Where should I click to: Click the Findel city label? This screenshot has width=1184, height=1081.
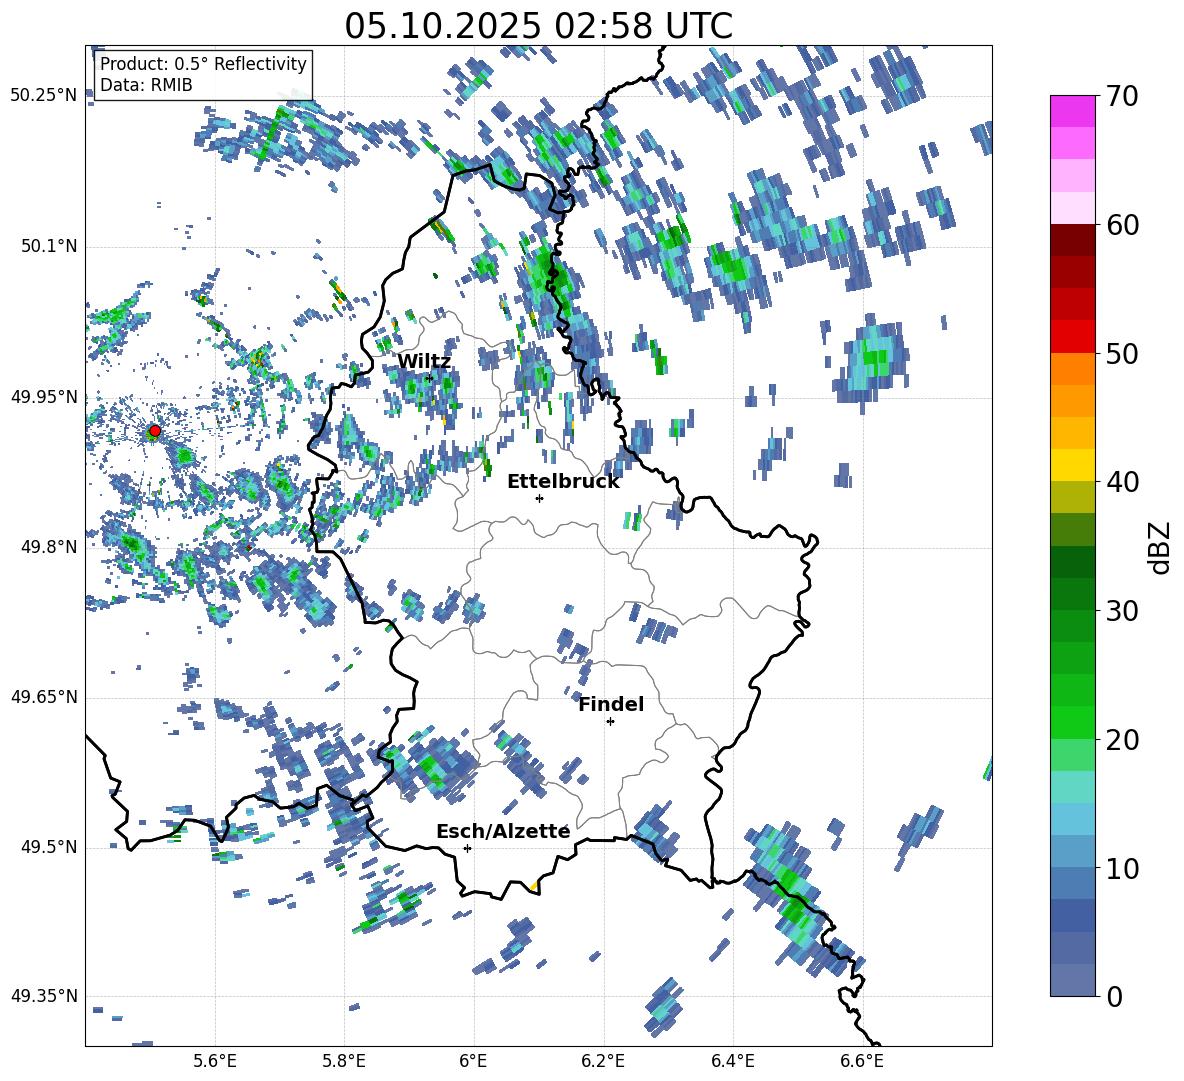611,704
